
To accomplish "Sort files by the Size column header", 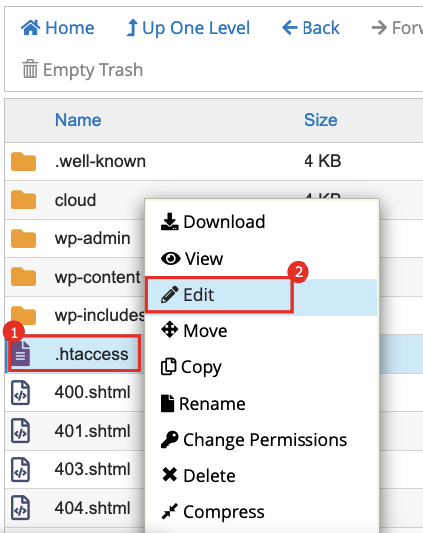I will [x=321, y=120].
